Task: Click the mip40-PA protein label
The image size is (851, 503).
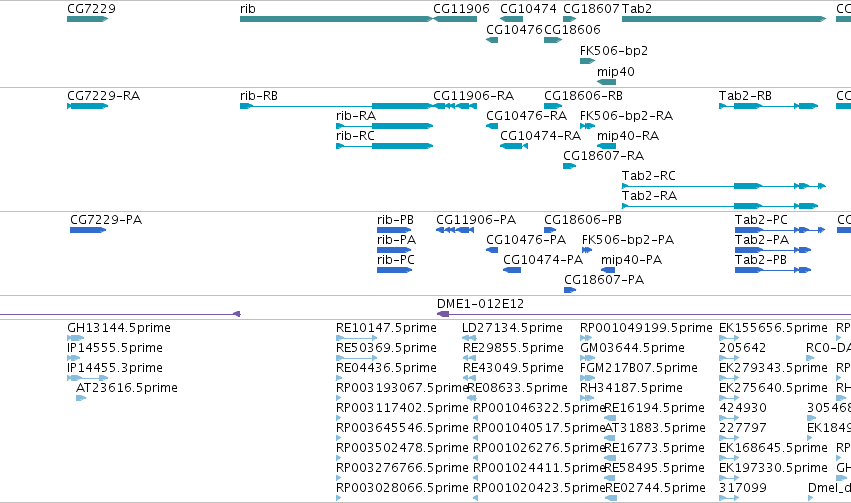Action: pos(631,260)
